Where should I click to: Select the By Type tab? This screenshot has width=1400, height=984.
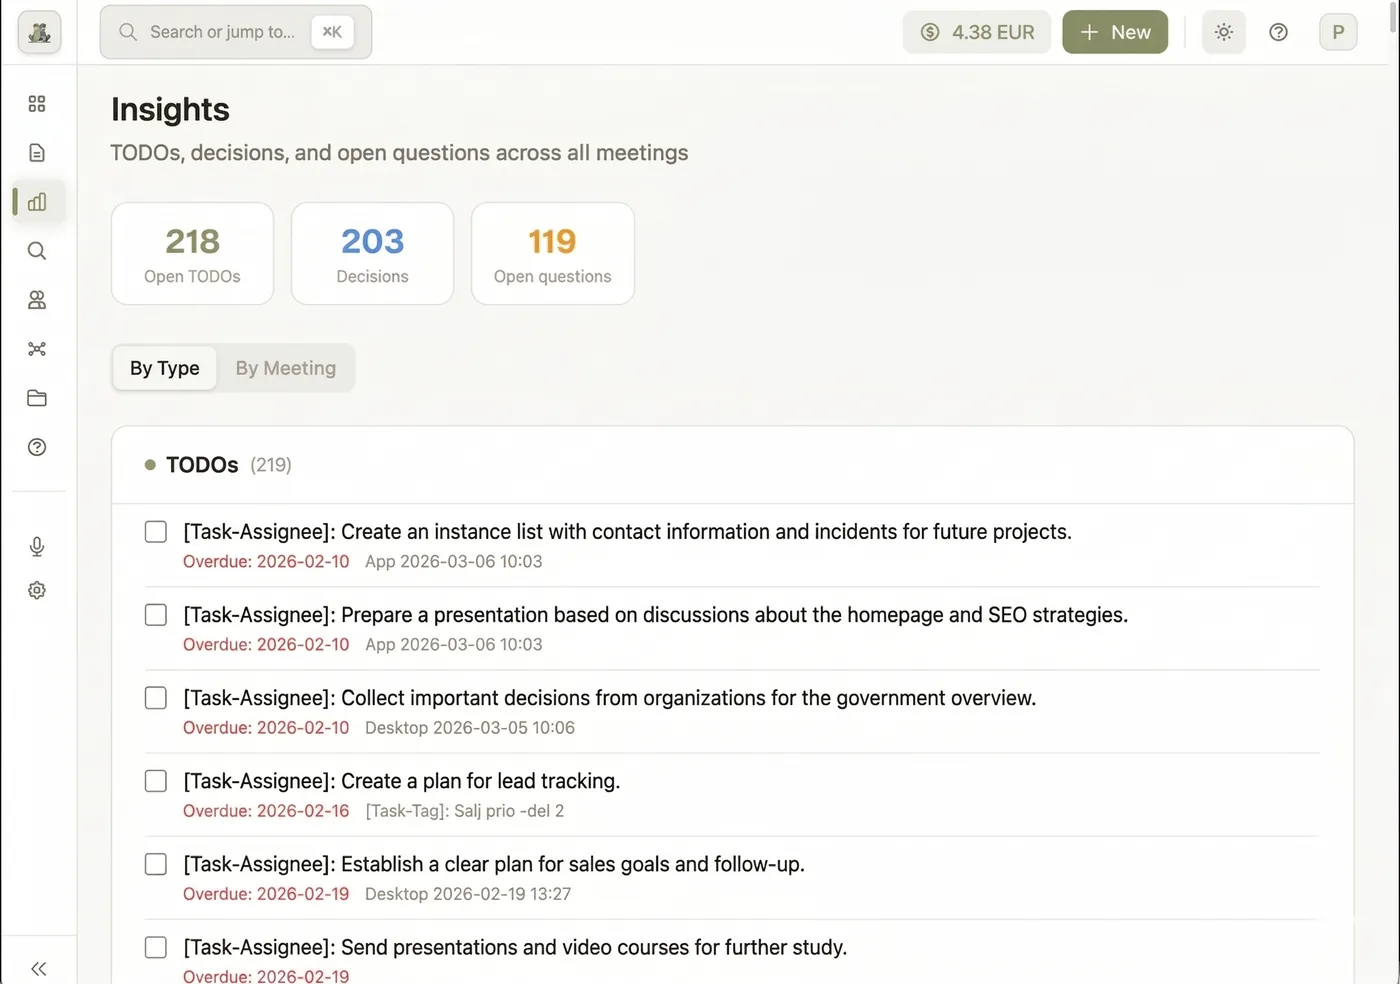[164, 368]
